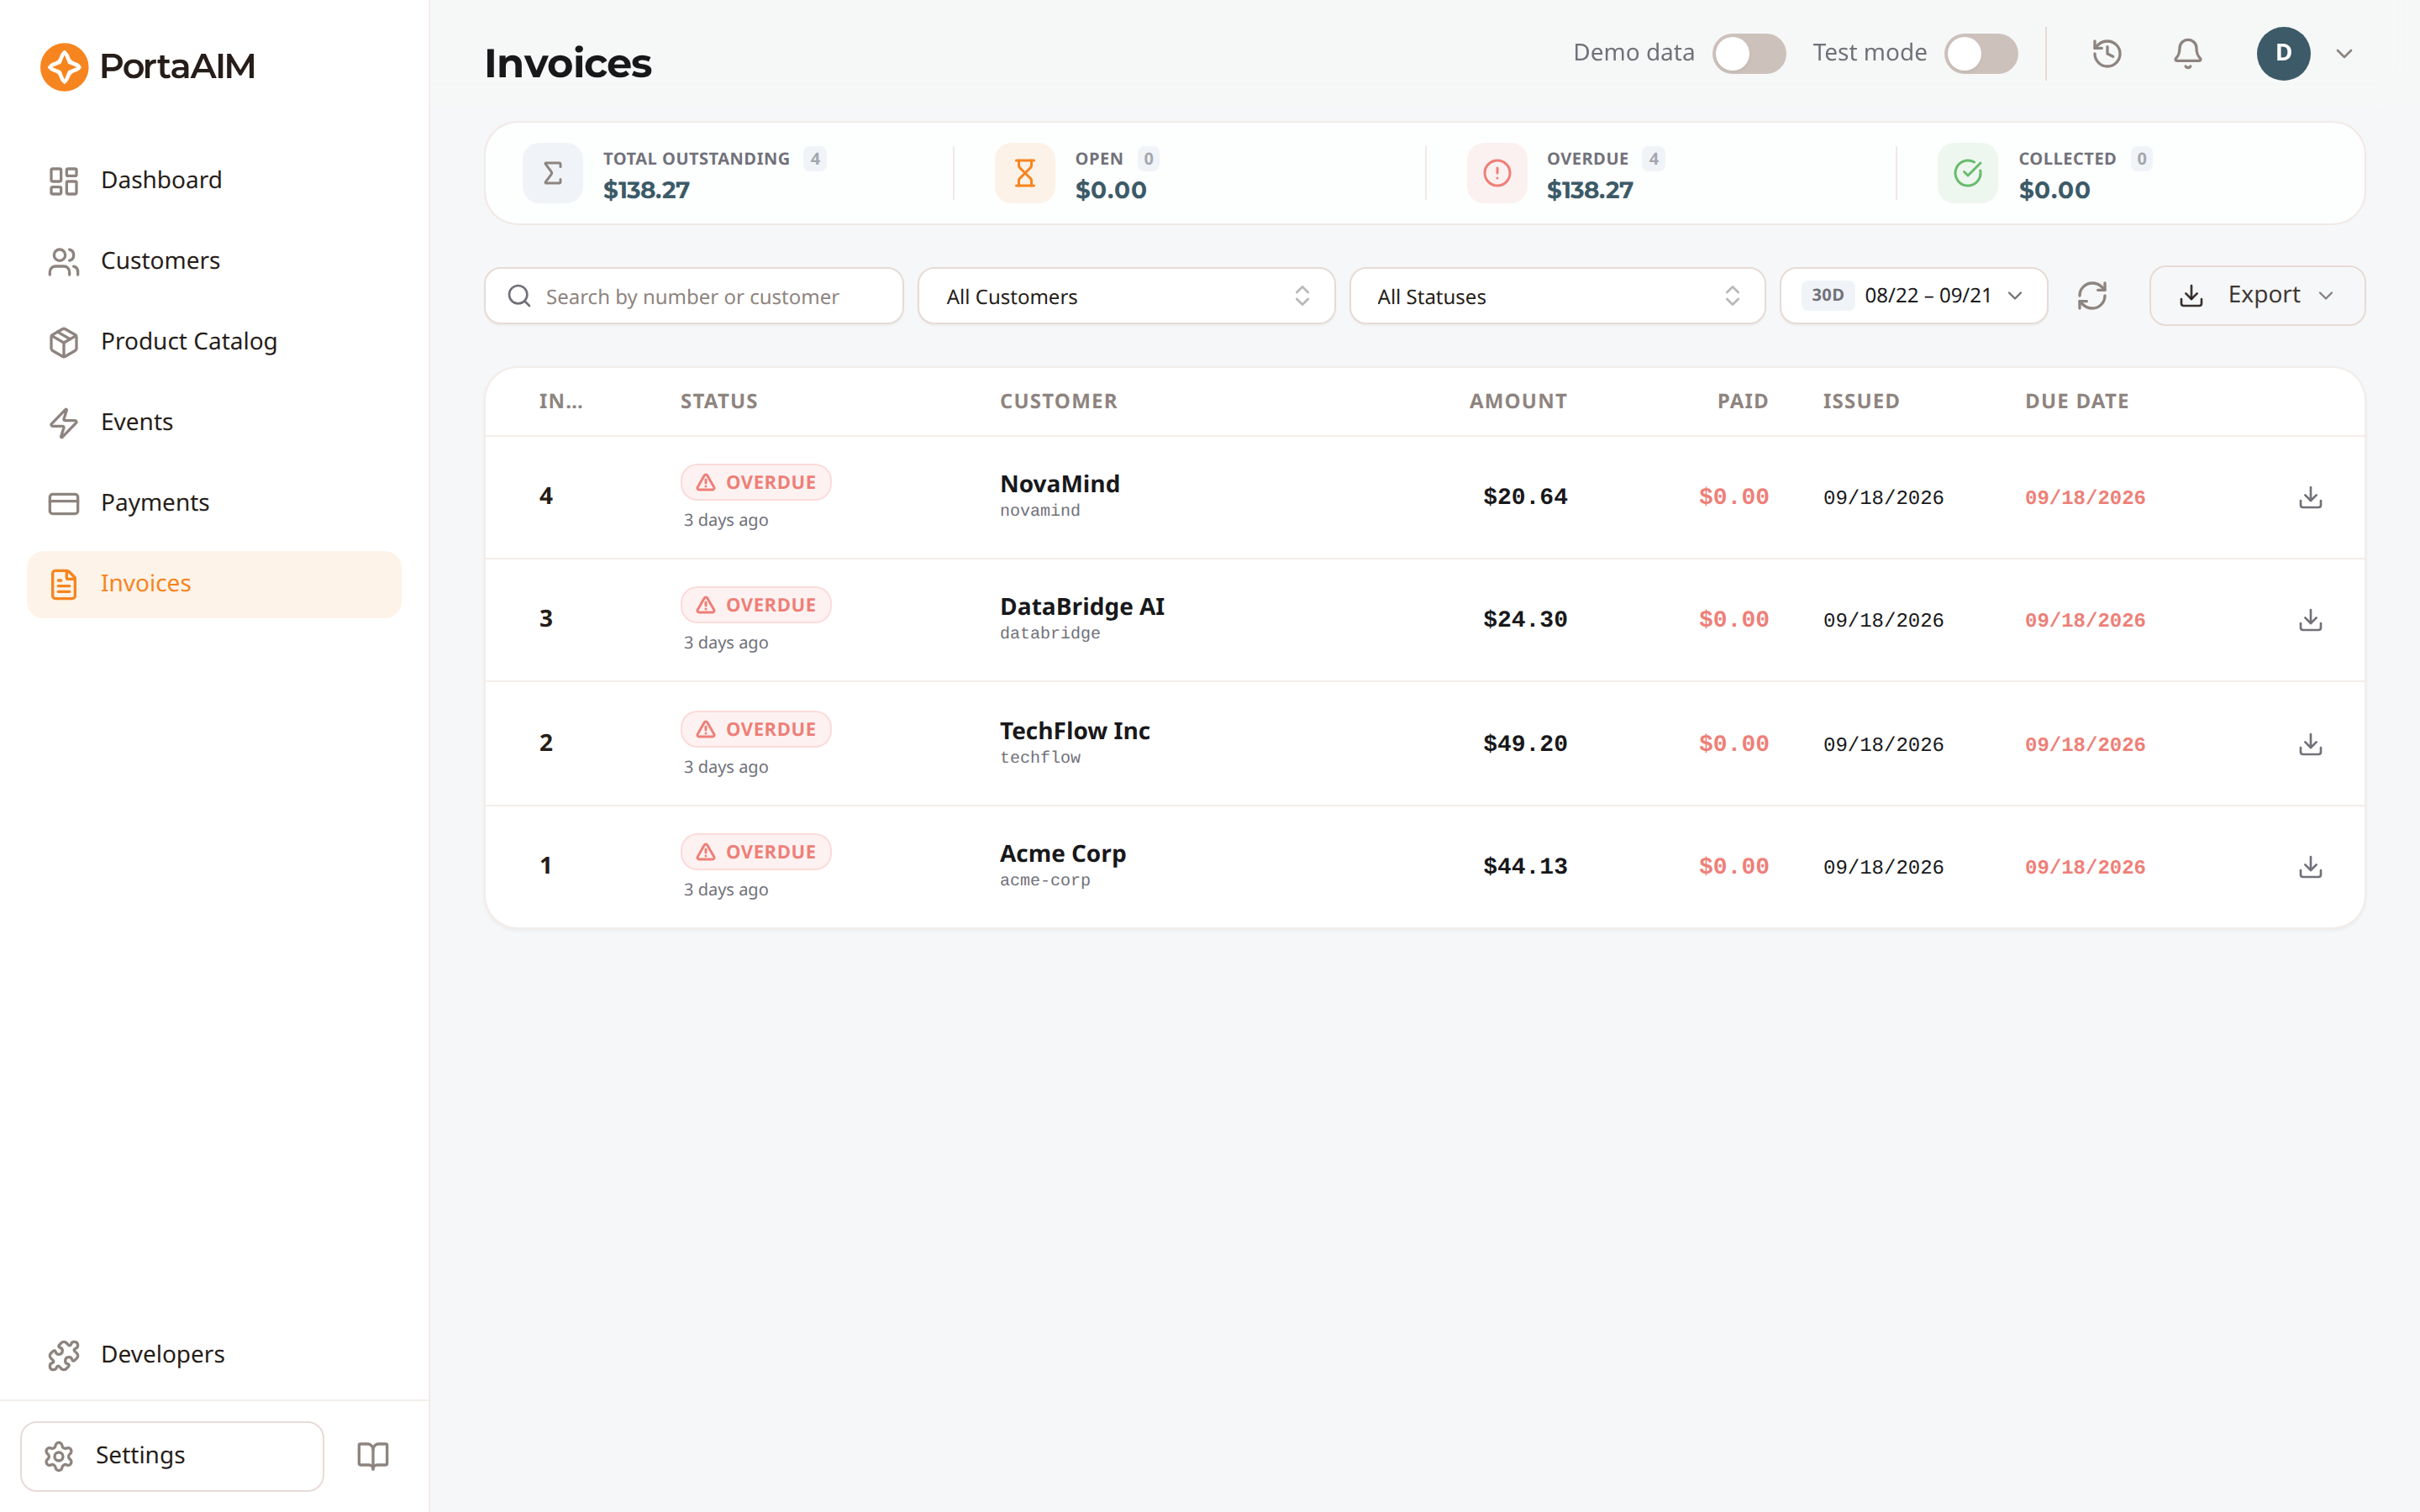This screenshot has height=1512, width=2420.
Task: Sort by Status column header
Action: coord(719,401)
